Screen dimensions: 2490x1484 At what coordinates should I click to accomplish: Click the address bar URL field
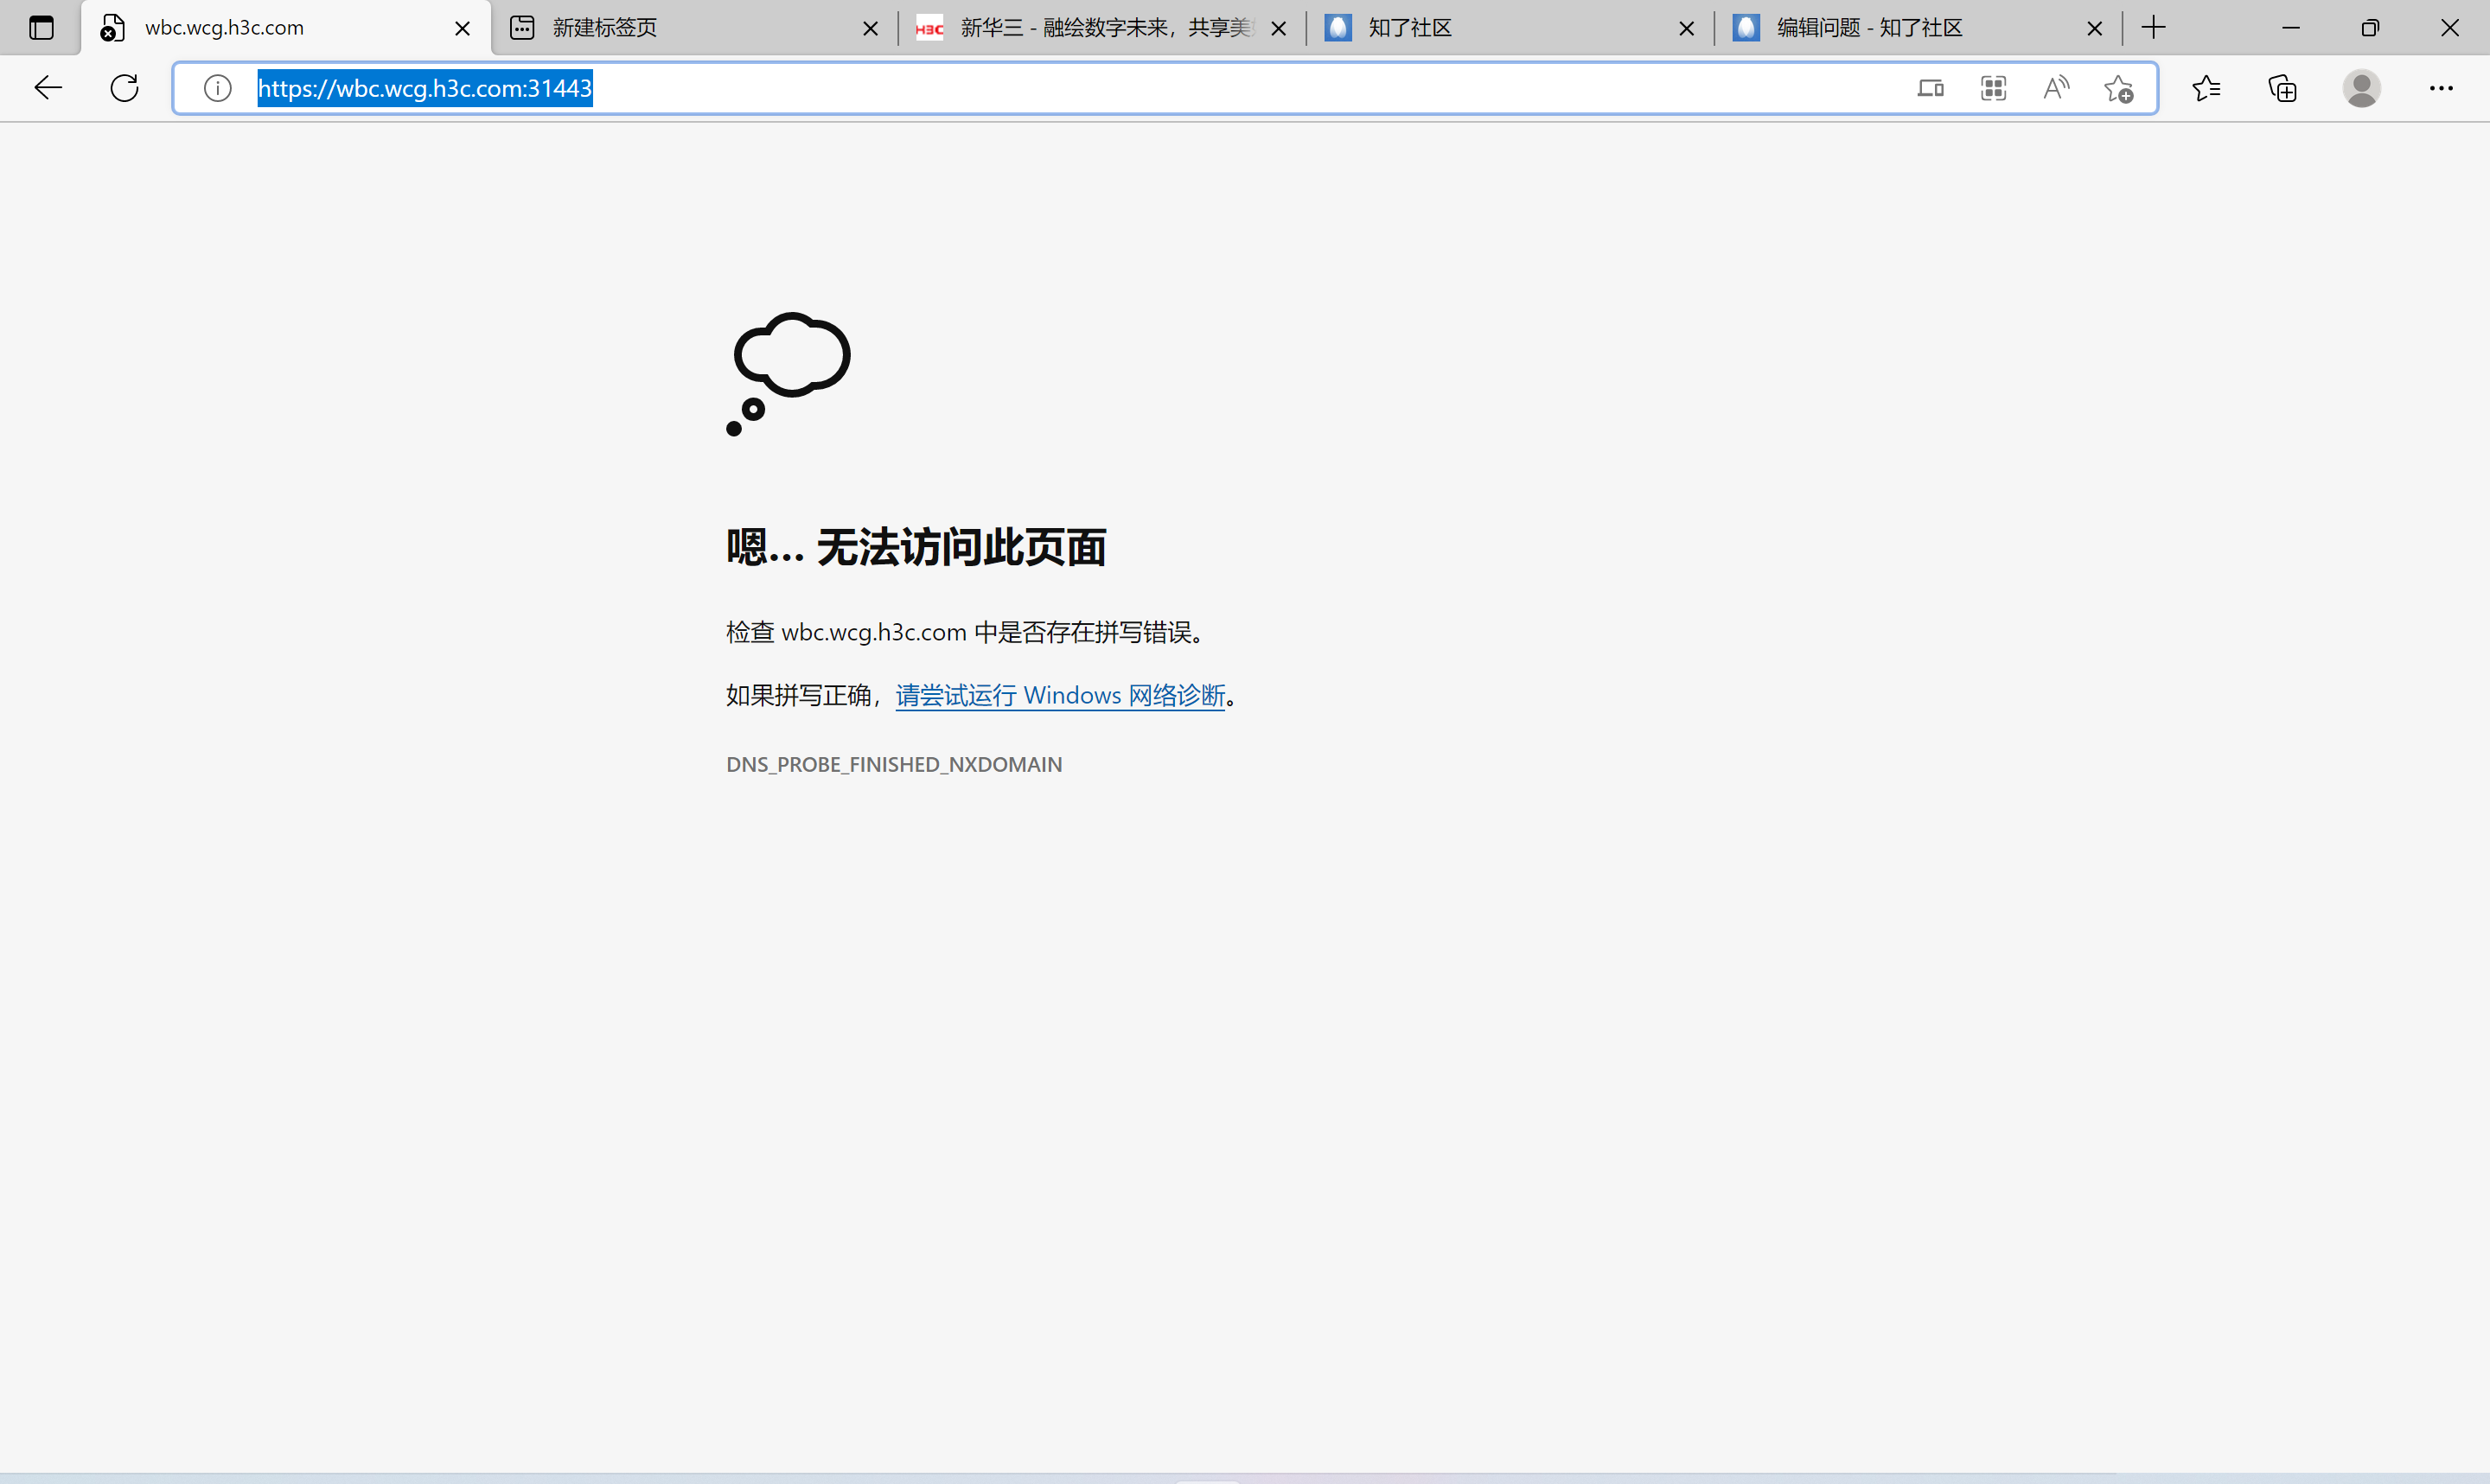[x=1000, y=88]
